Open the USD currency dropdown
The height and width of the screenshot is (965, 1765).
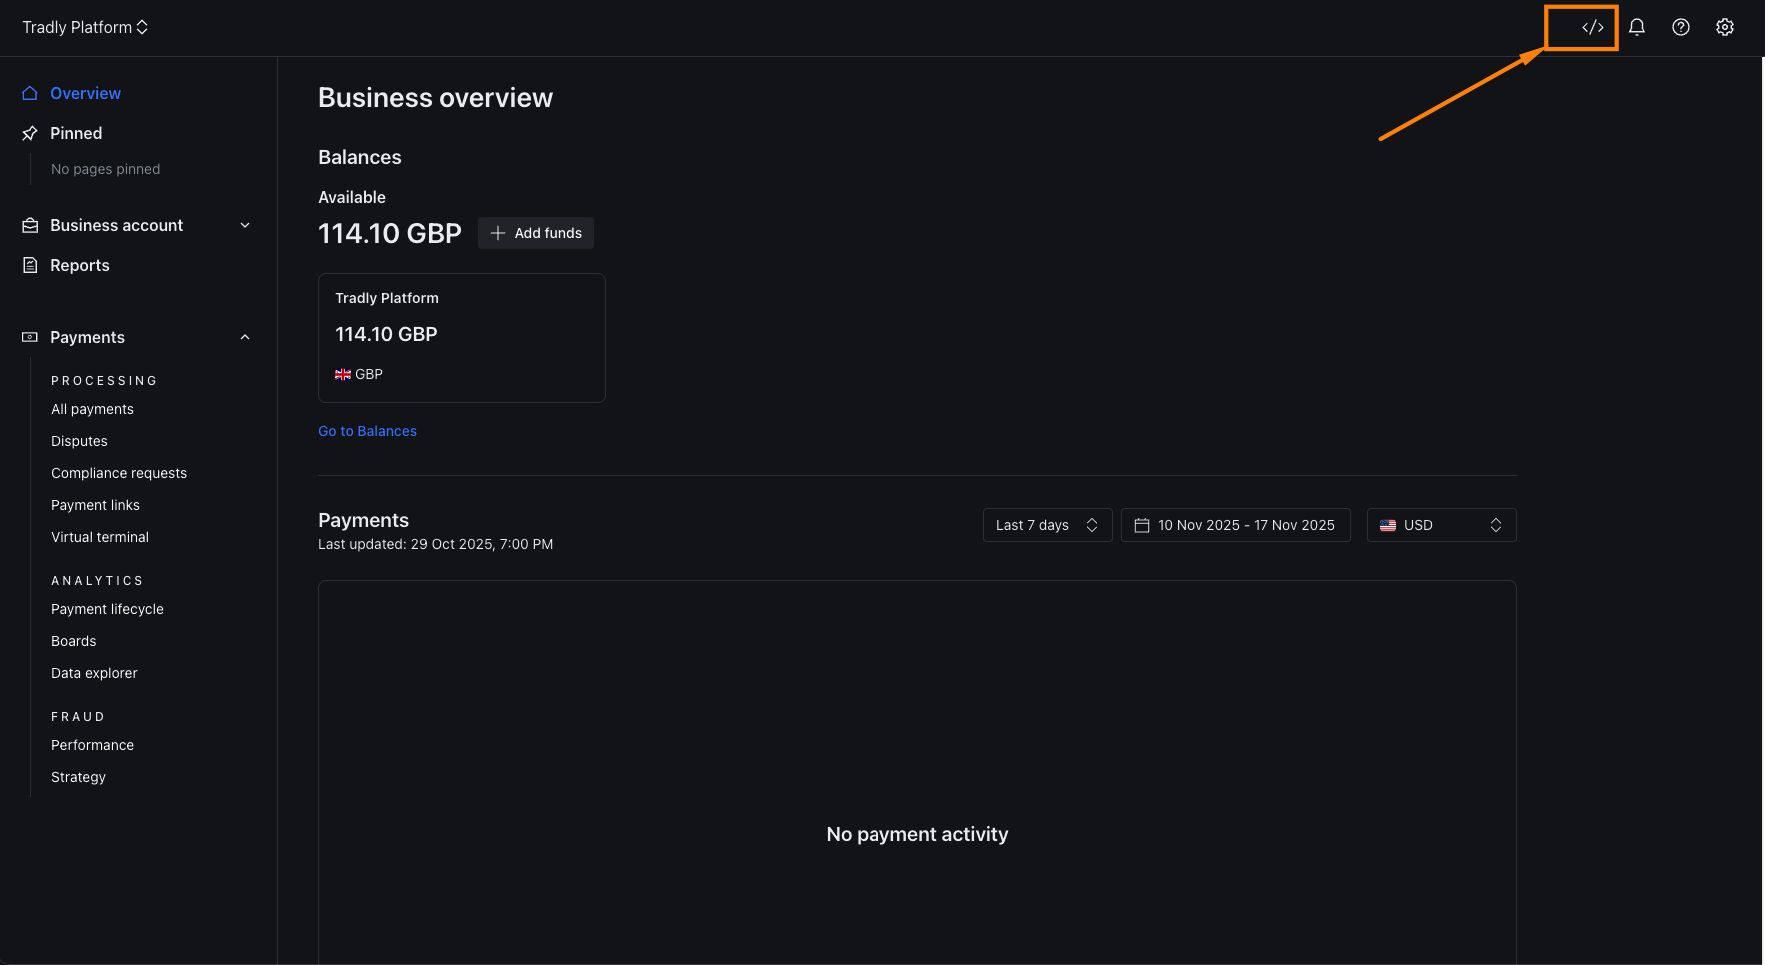1440,525
